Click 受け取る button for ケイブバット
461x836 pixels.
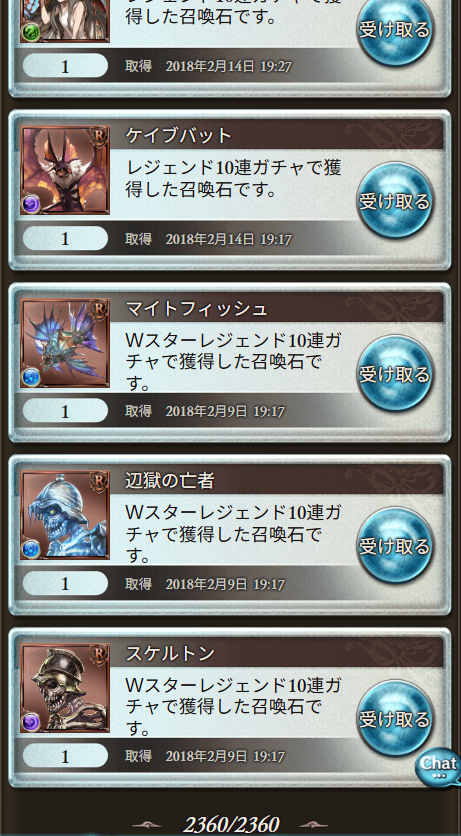tap(394, 200)
